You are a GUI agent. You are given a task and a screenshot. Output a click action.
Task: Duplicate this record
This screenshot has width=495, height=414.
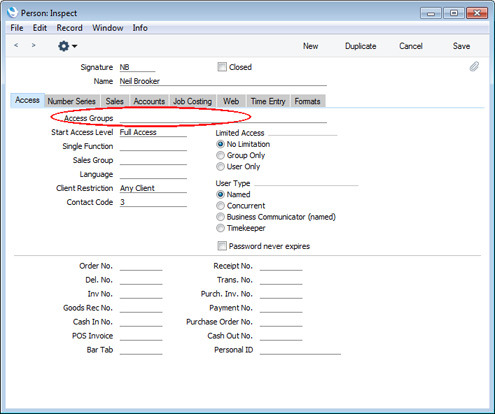coord(360,46)
